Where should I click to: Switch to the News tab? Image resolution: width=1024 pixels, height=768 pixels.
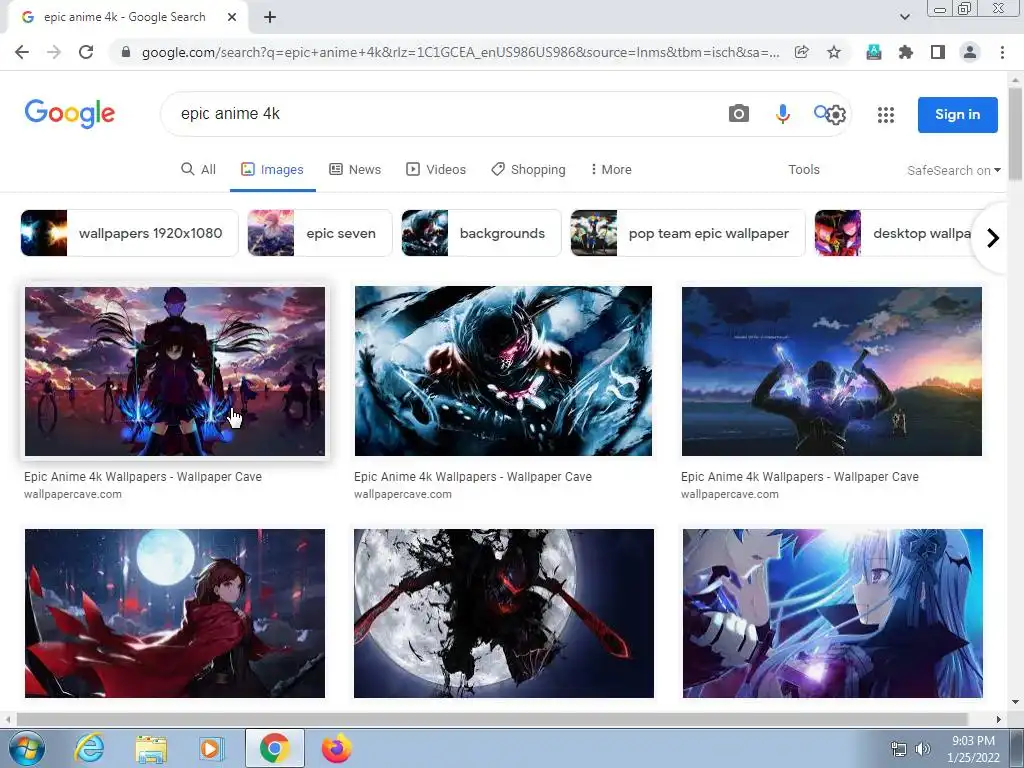click(x=355, y=169)
